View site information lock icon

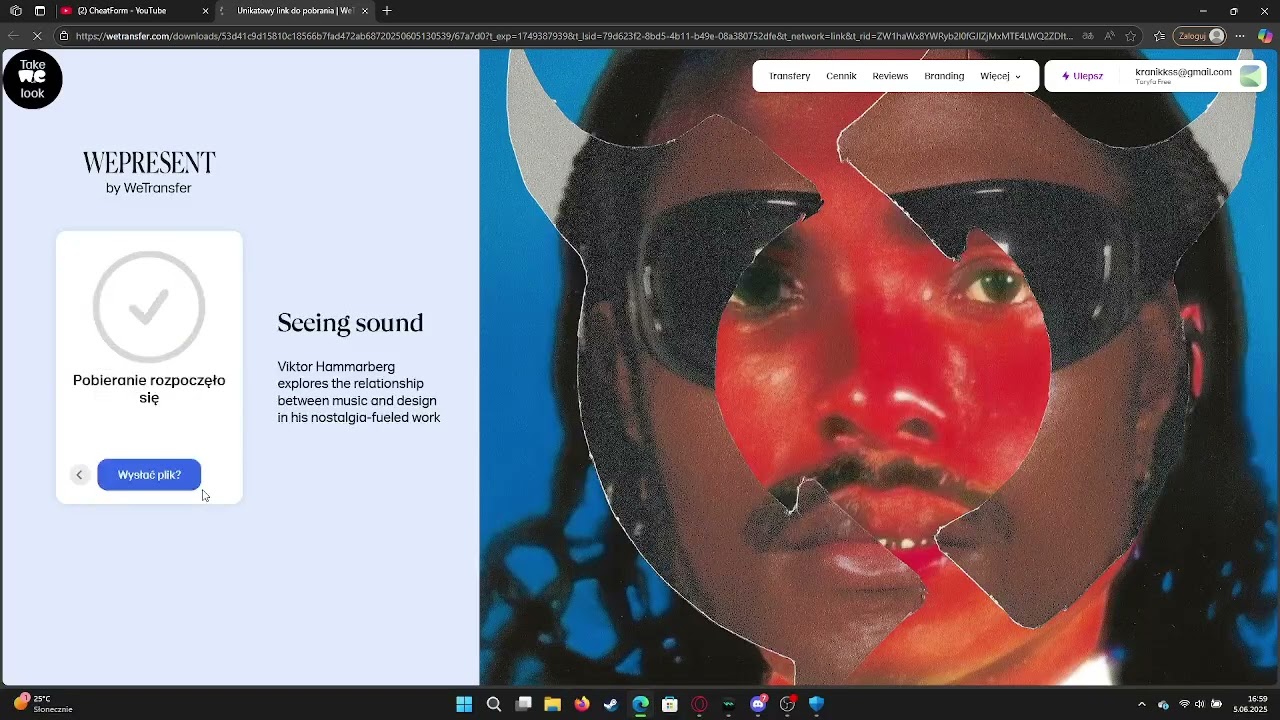pos(64,36)
